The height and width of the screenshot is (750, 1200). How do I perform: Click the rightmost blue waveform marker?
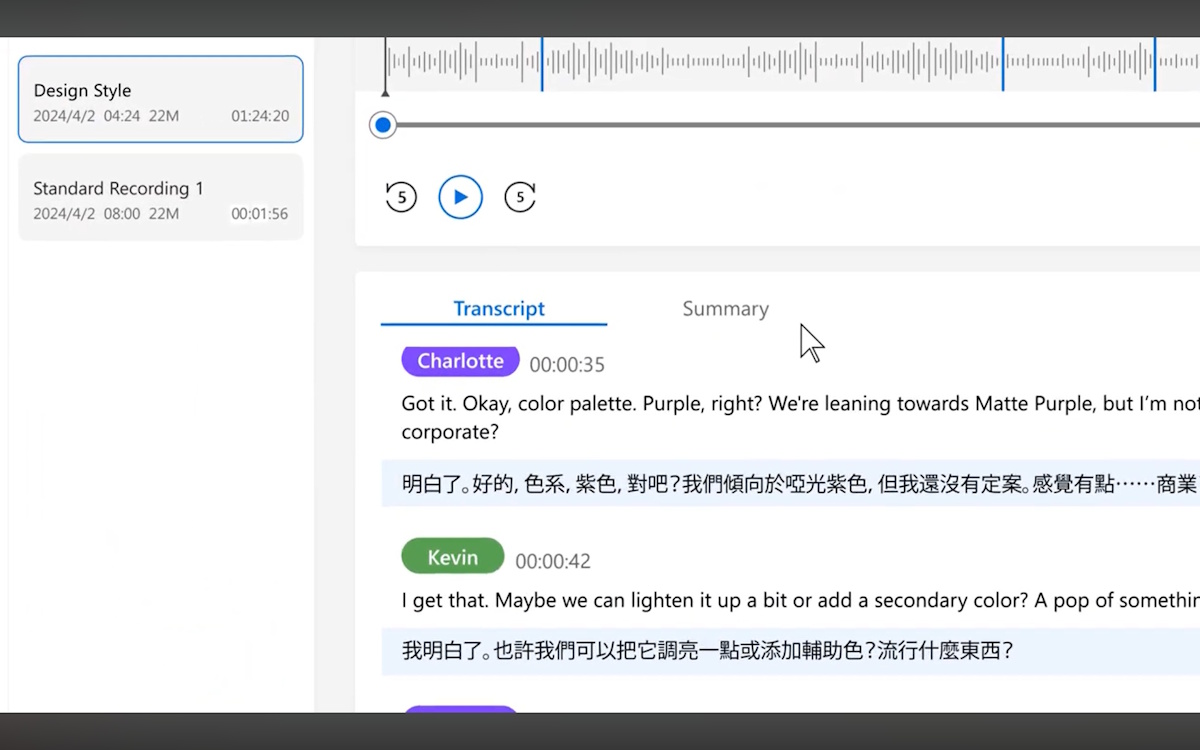coord(1155,64)
